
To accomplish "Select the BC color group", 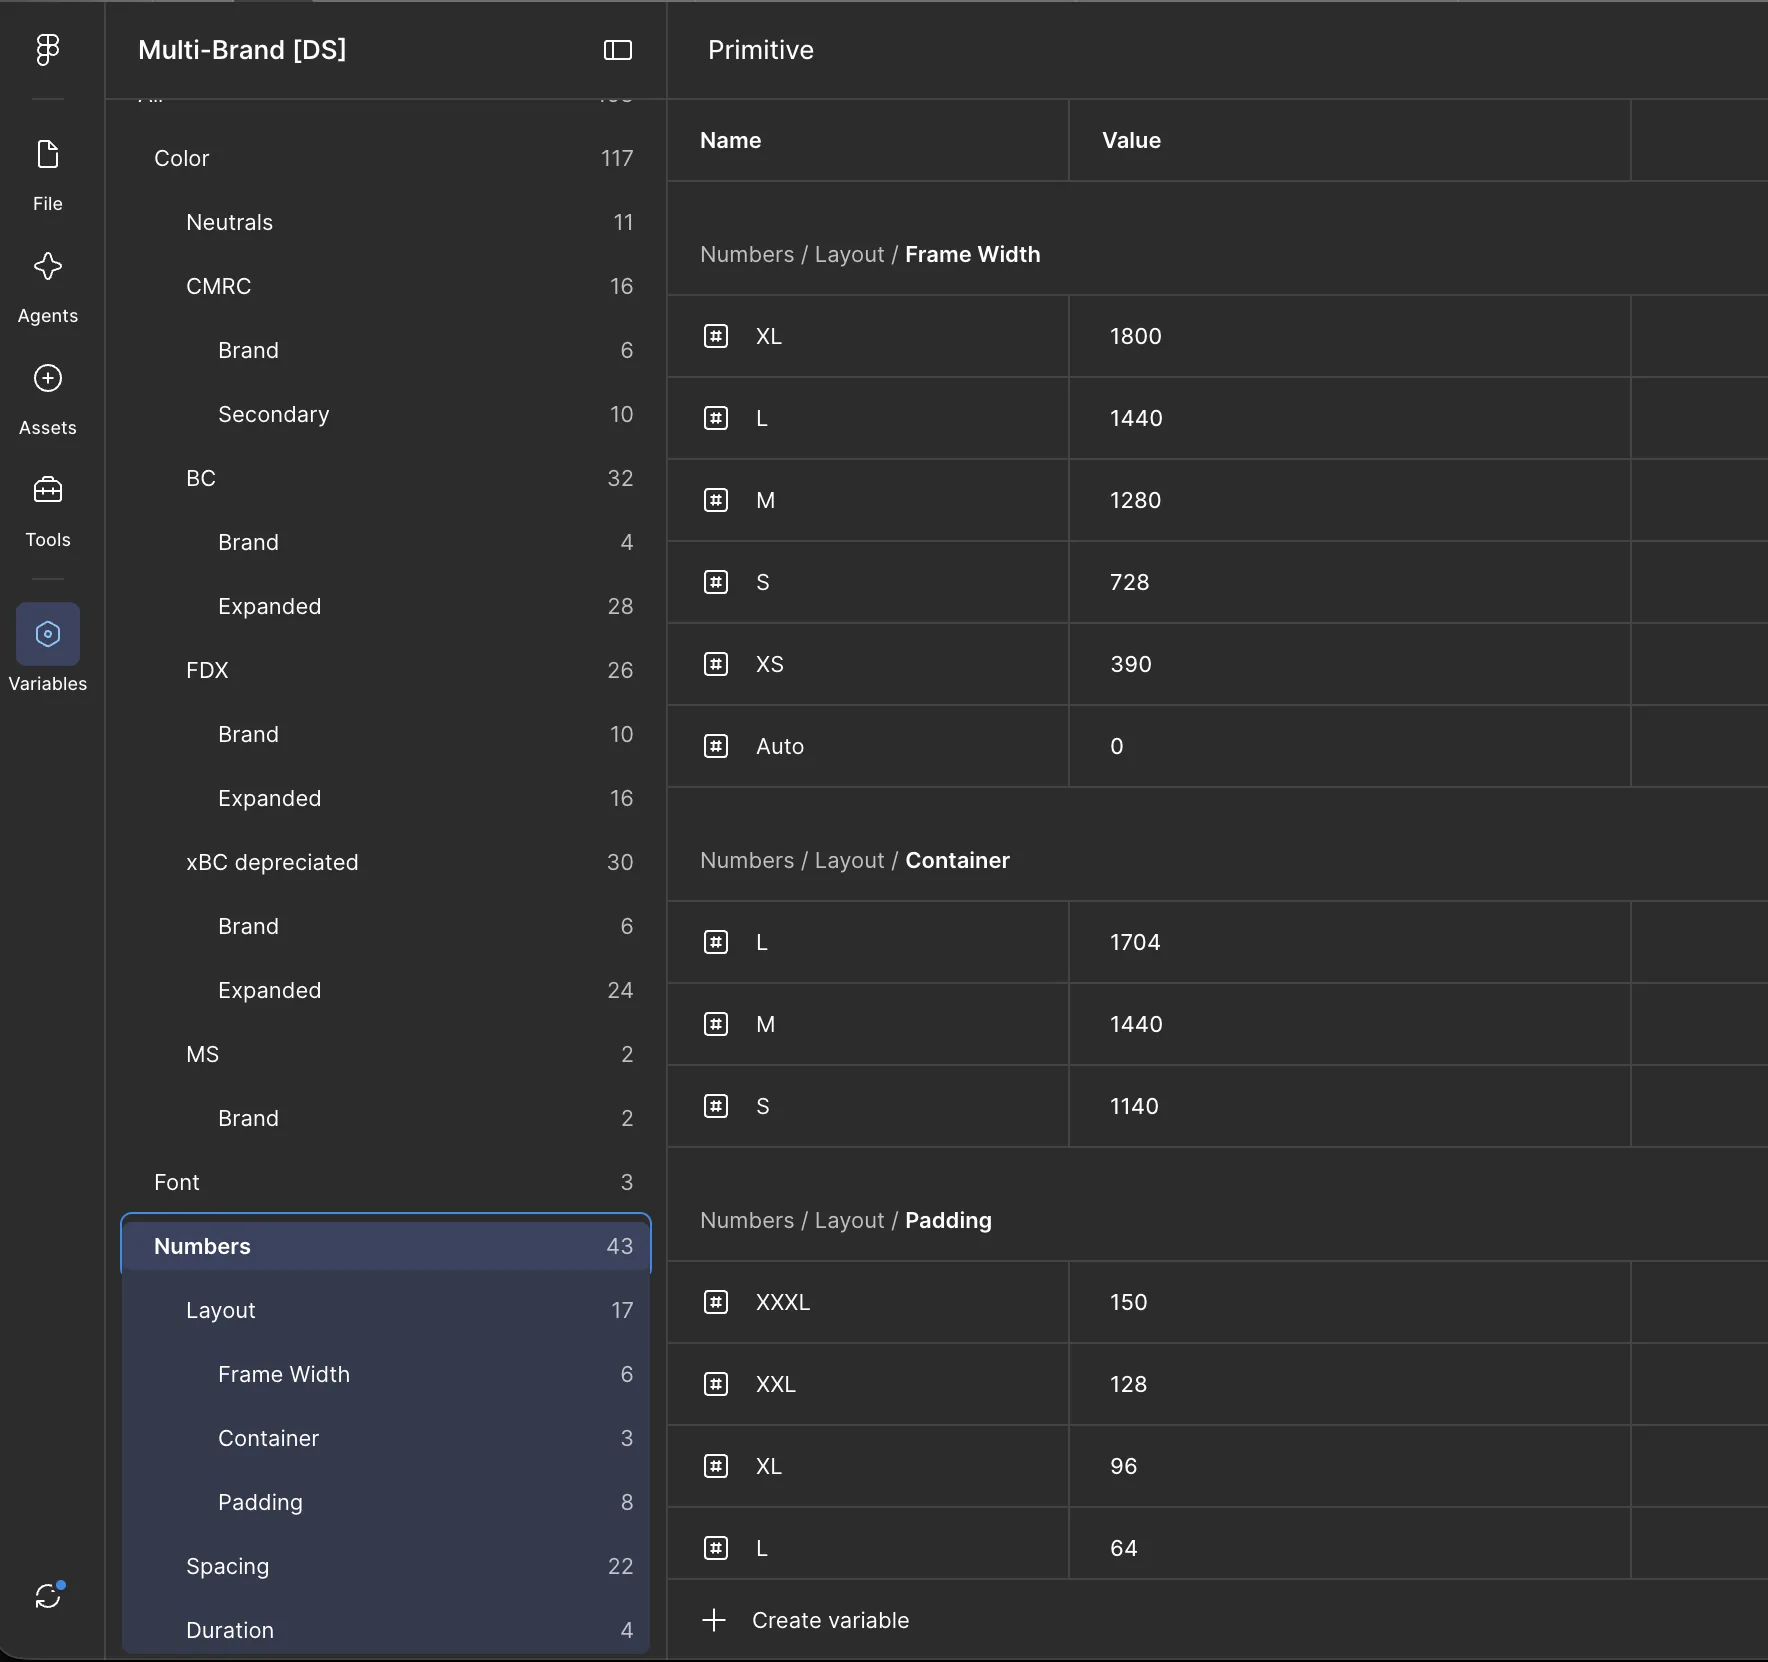I will 386,478.
